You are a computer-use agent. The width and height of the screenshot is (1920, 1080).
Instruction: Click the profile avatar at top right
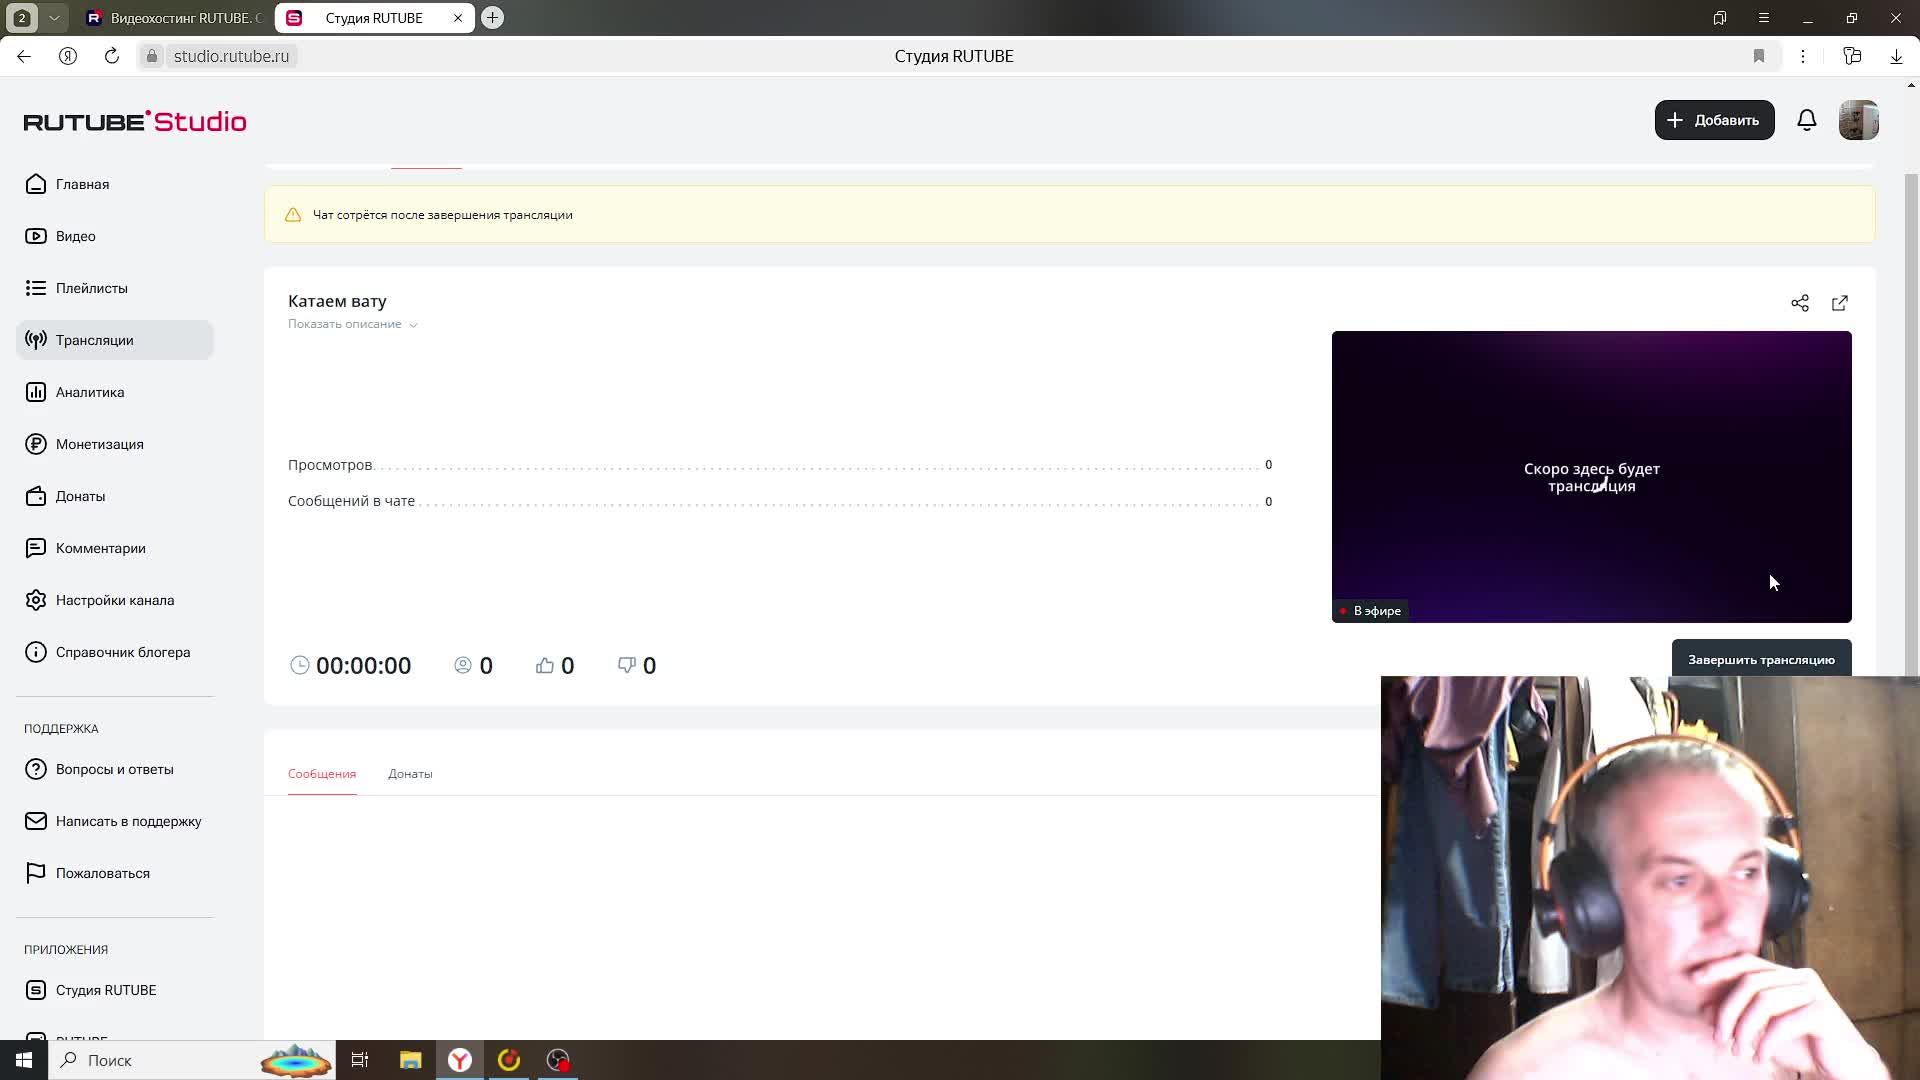(1858, 120)
